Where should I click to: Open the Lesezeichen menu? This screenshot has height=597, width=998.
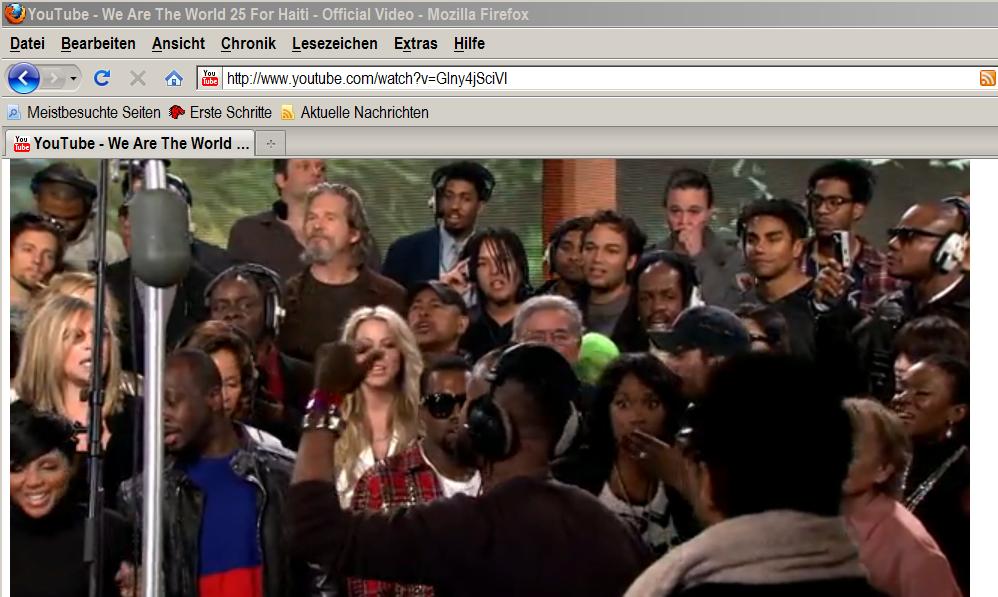click(335, 44)
